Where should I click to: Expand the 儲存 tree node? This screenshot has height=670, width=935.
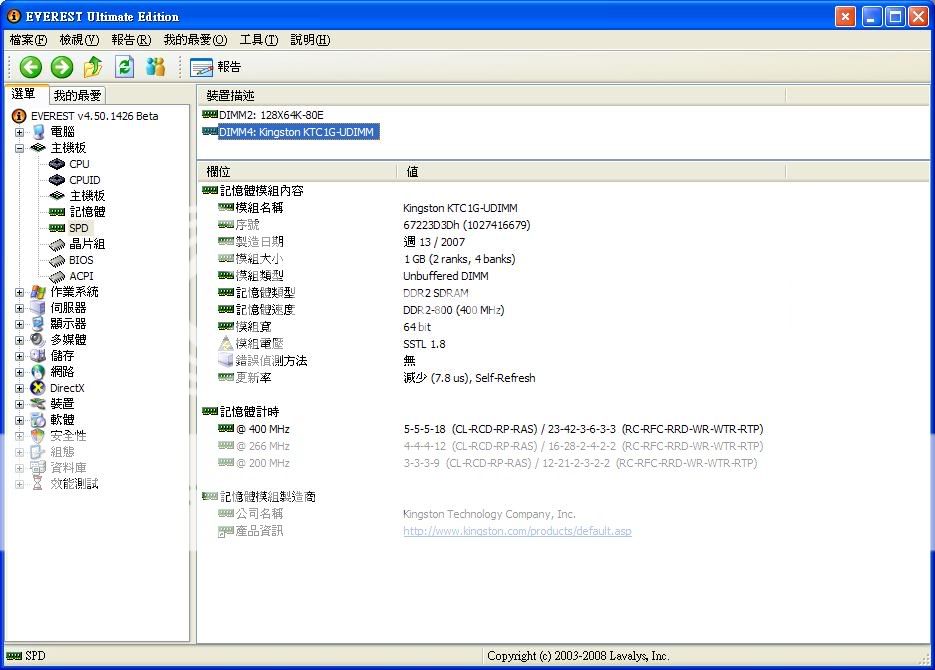(20, 356)
